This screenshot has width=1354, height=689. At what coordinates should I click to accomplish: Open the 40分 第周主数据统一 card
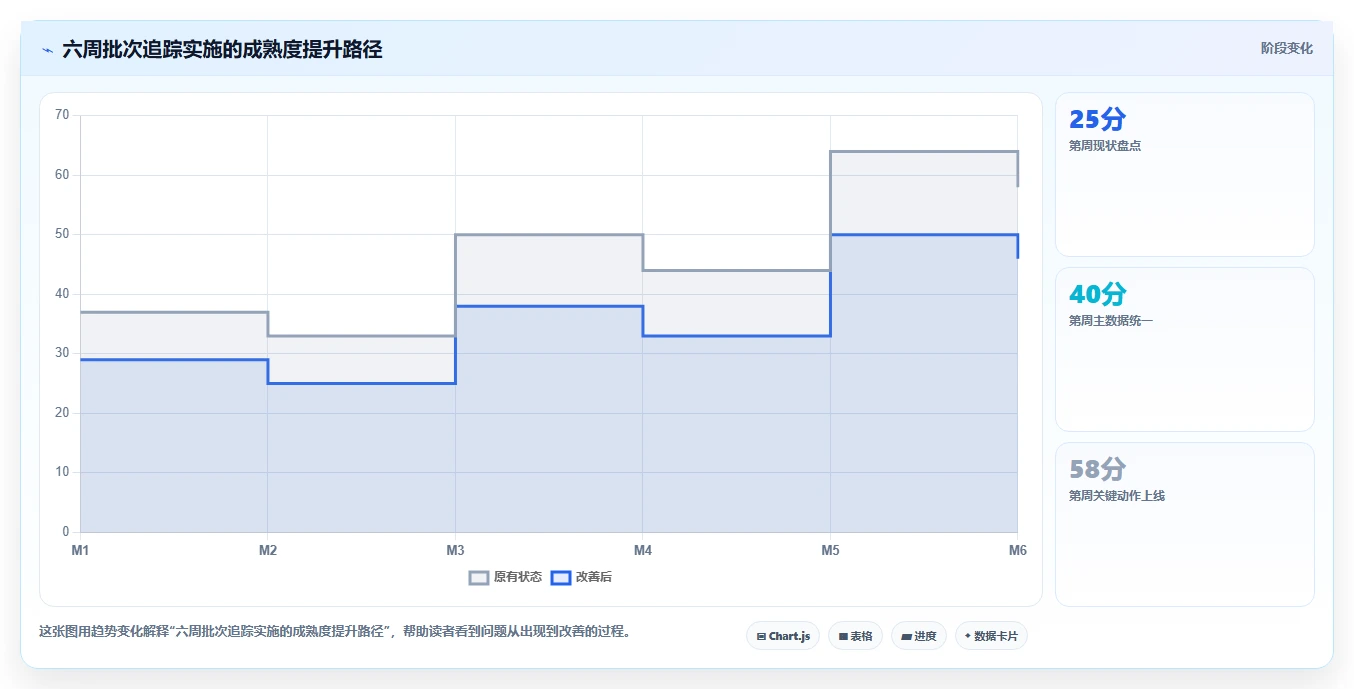[x=1184, y=349]
